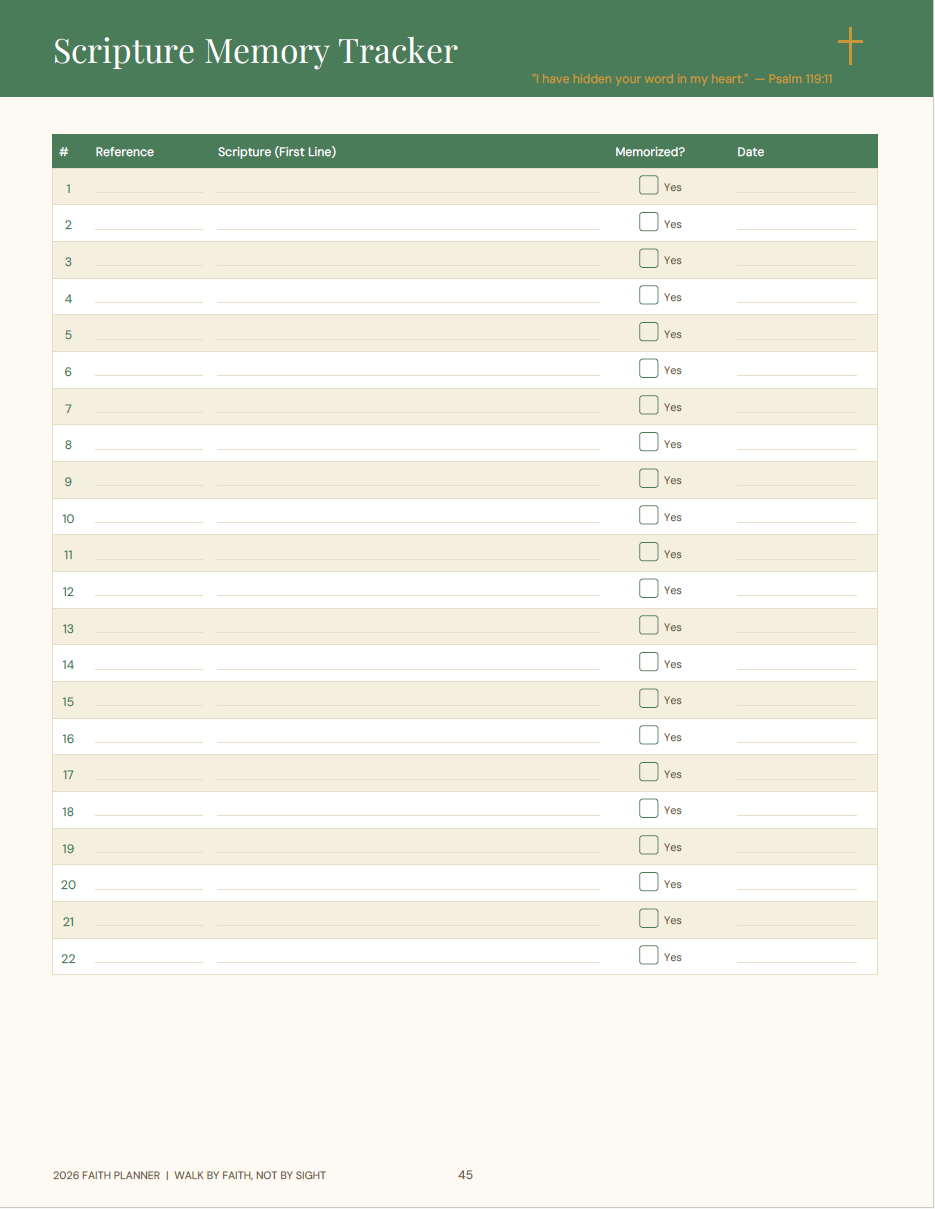Check the row 9 Memorized box
The width and height of the screenshot is (935, 1209).
tap(649, 478)
